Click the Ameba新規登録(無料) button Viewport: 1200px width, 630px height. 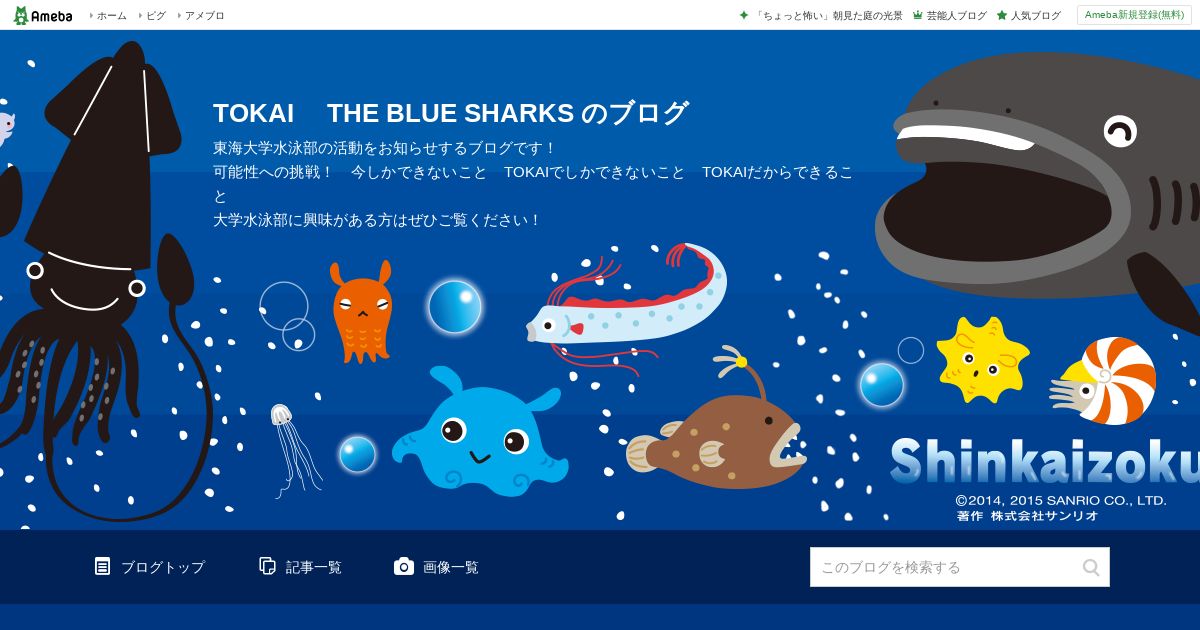[x=1134, y=15]
